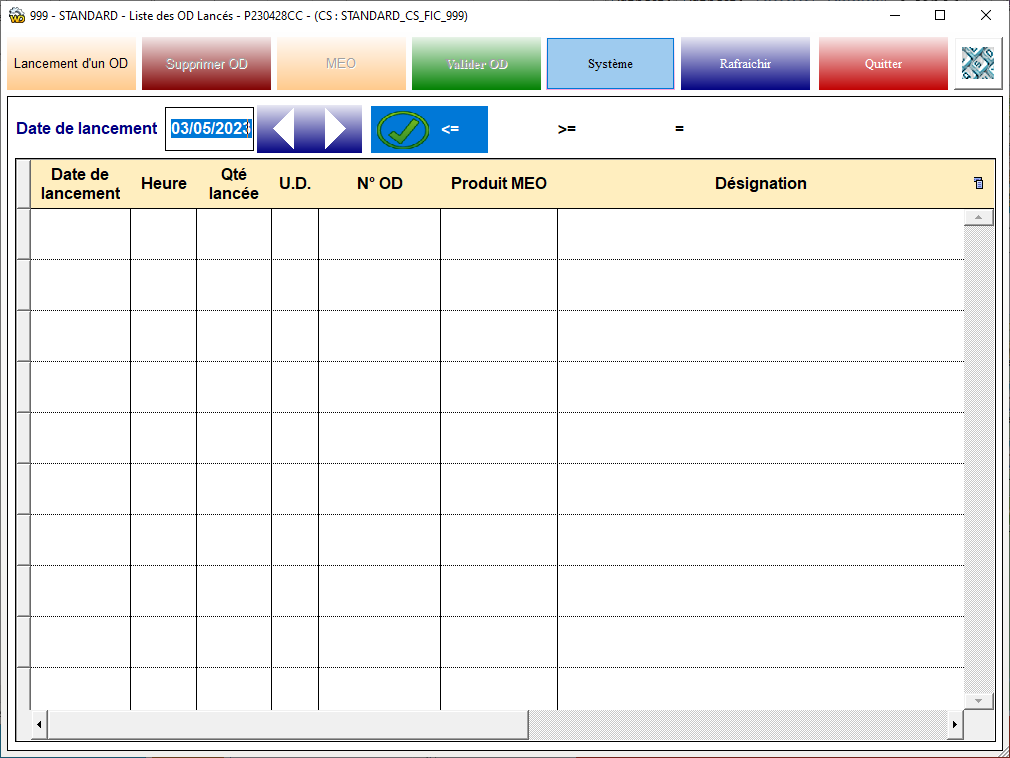Click the Produit MEO column header

coord(498,184)
